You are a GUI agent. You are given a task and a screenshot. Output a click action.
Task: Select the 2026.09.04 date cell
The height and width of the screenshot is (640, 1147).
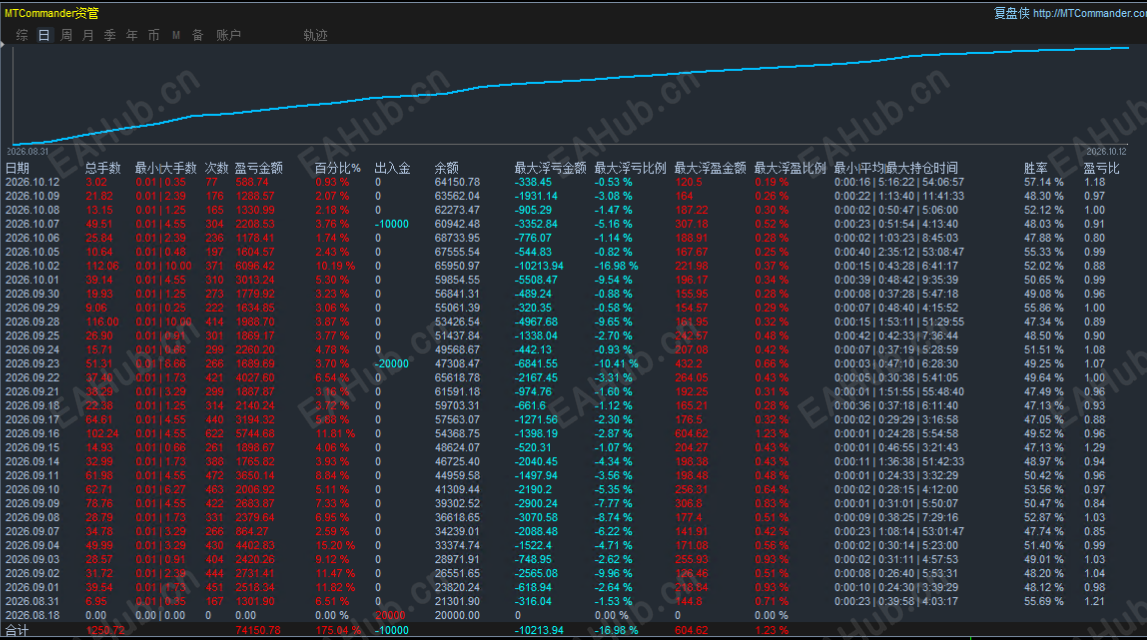[x=32, y=546]
